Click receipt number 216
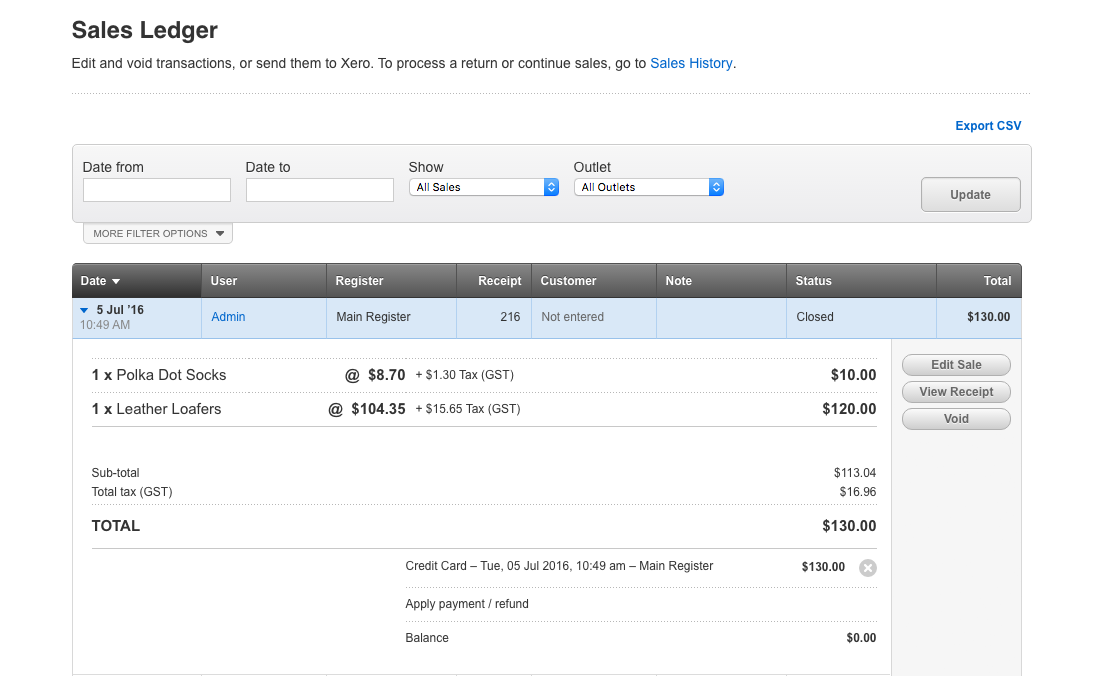The height and width of the screenshot is (676, 1094). coord(510,317)
